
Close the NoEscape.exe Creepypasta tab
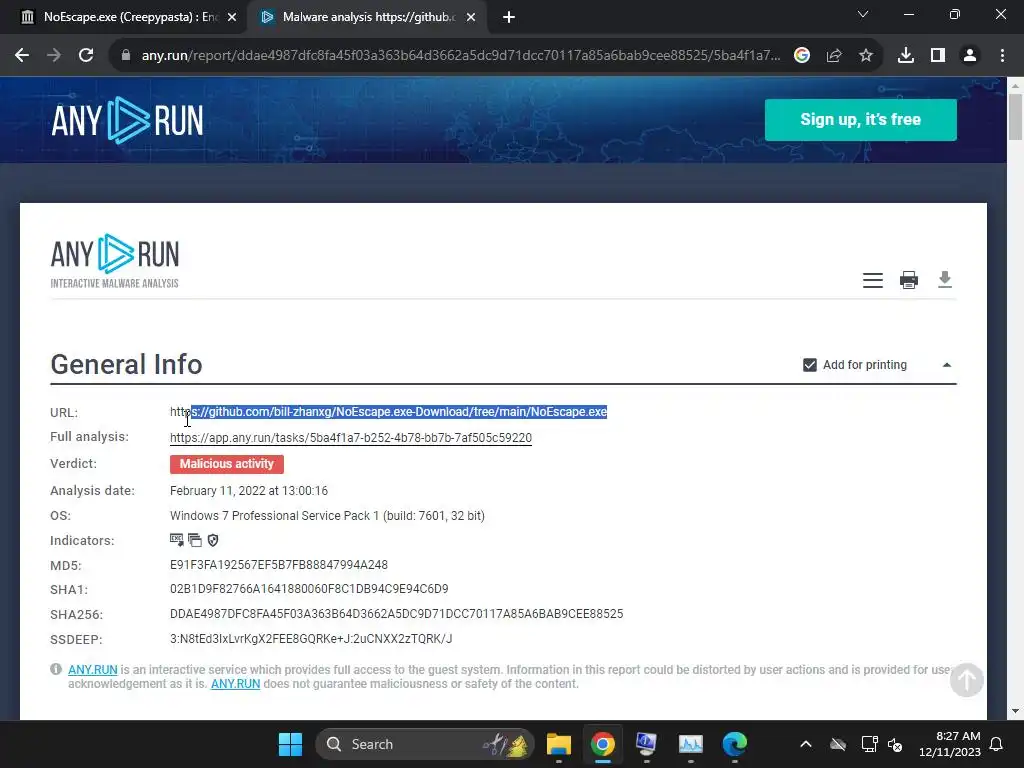click(x=232, y=17)
